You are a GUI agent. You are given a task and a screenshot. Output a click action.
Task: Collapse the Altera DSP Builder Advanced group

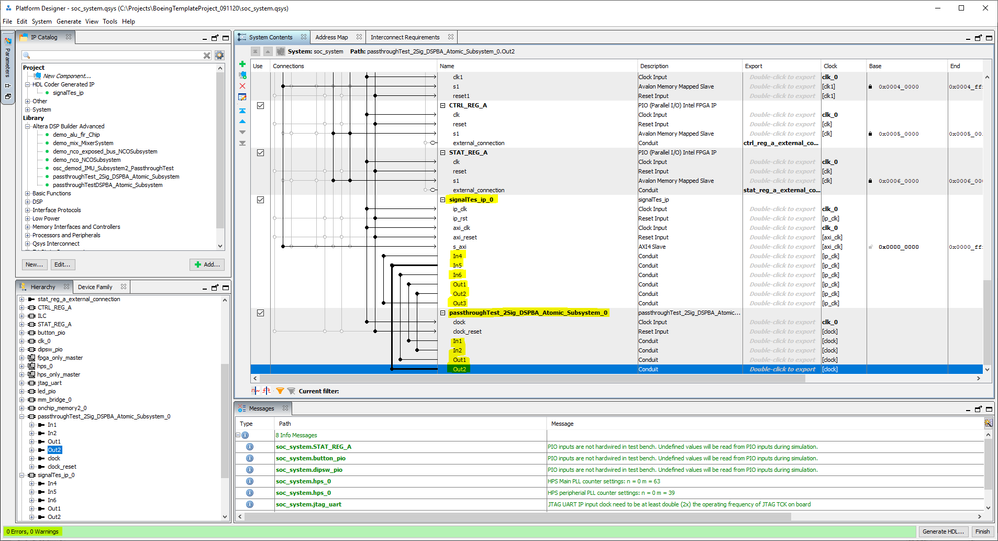[27, 126]
